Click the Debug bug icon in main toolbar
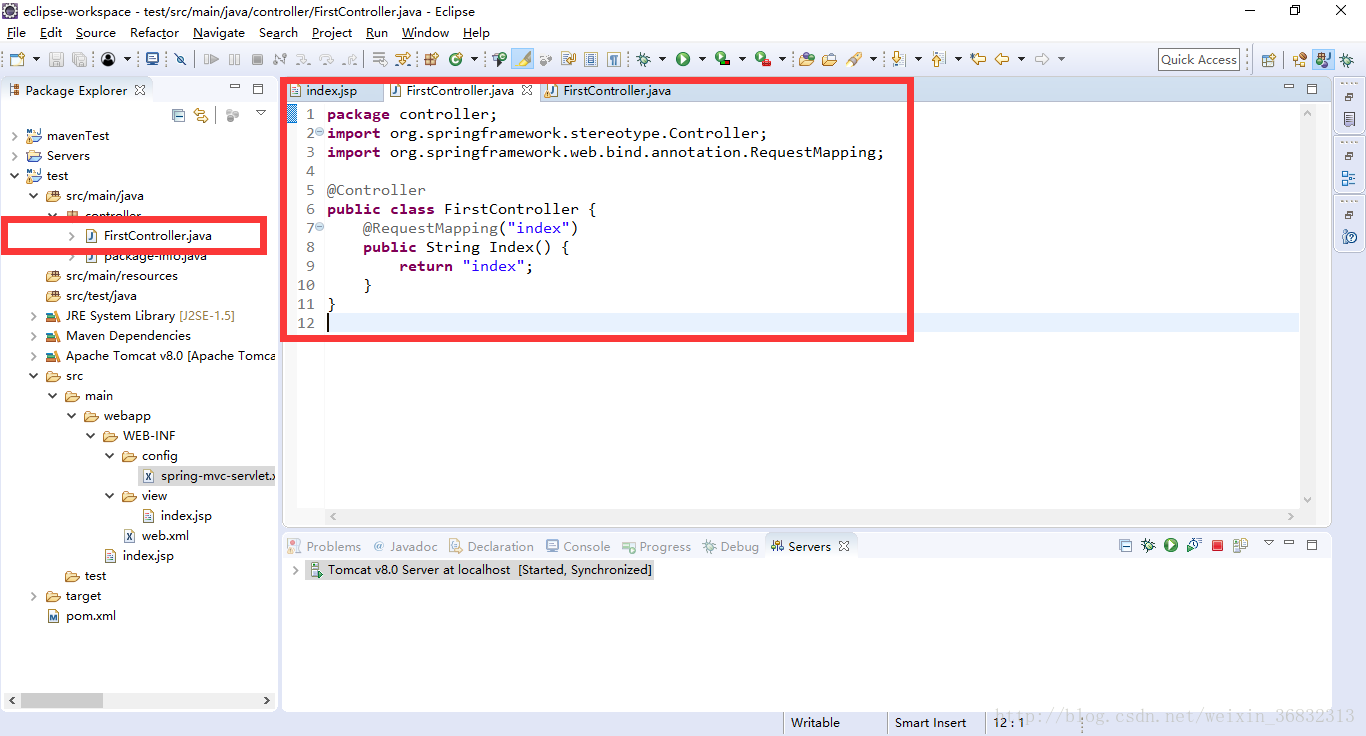Screen dimensions: 1366x736 pyautogui.click(x=643, y=60)
